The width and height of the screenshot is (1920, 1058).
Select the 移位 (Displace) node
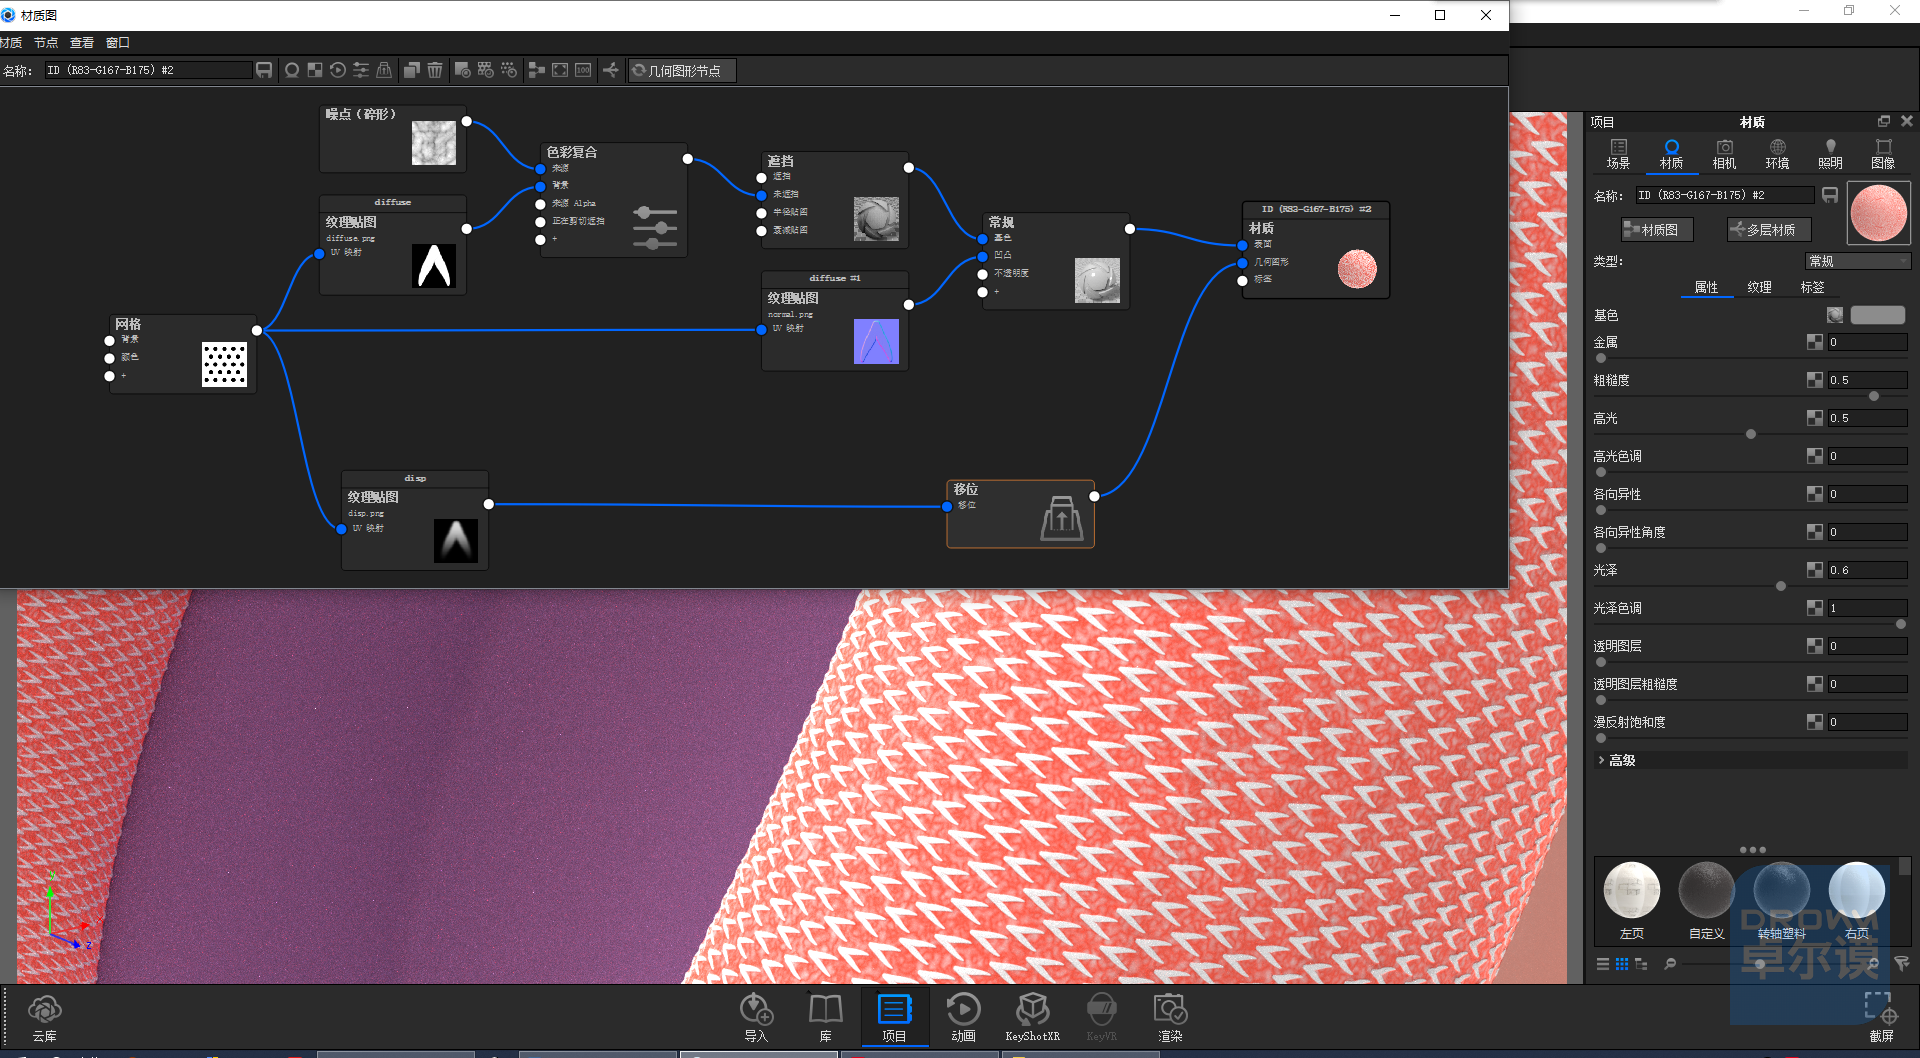pos(1020,514)
